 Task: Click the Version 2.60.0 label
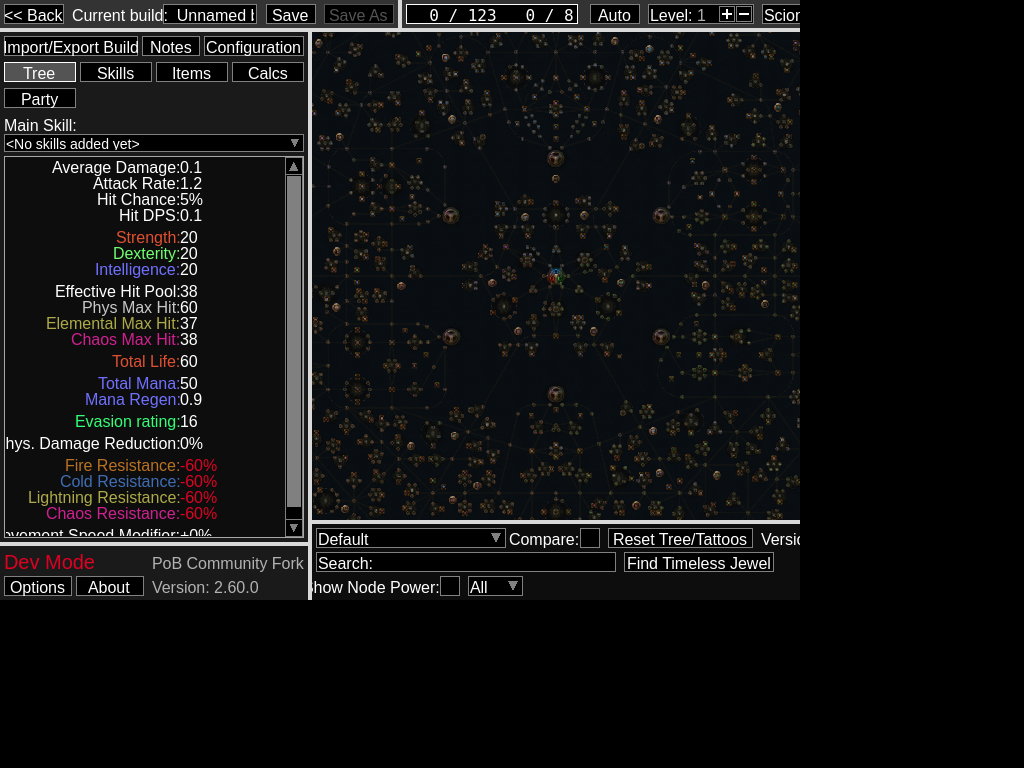[205, 586]
